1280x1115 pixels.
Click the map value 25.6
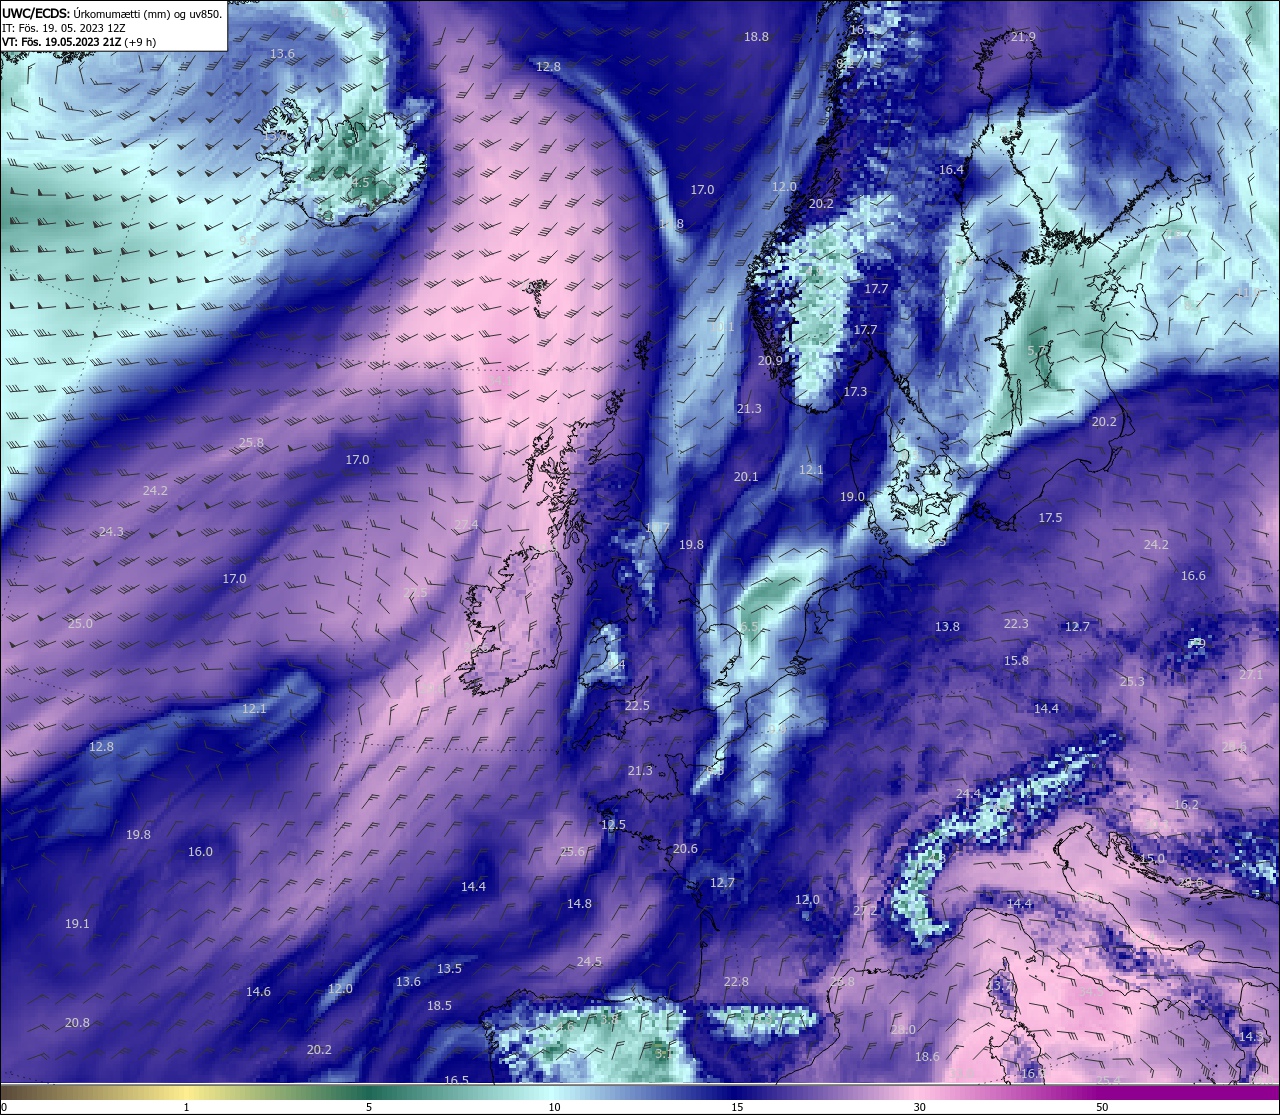572,852
